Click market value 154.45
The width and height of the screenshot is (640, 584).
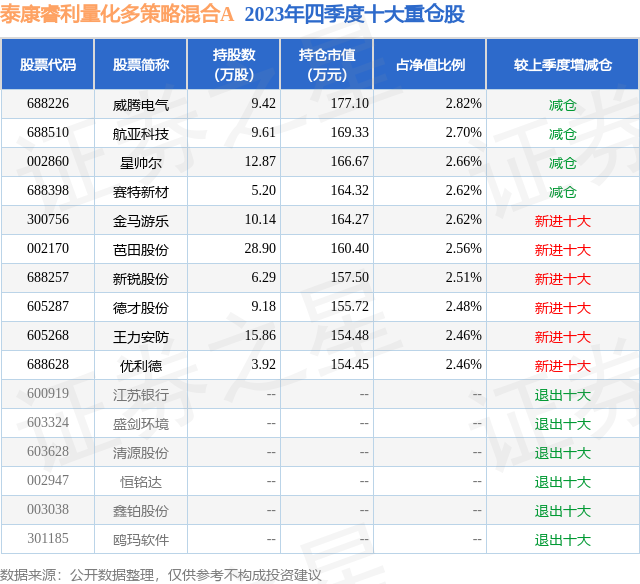coord(350,364)
